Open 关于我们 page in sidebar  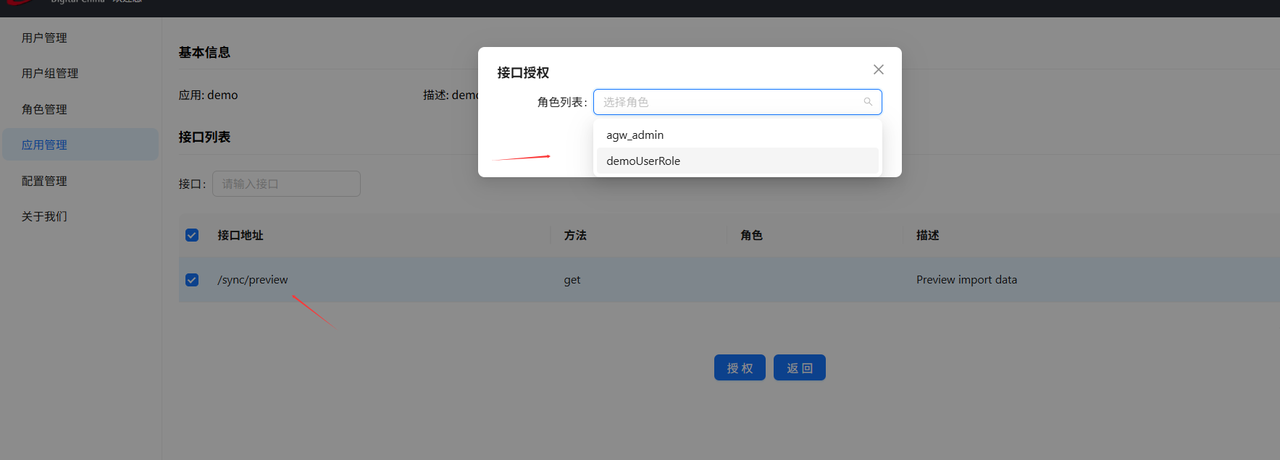[44, 217]
